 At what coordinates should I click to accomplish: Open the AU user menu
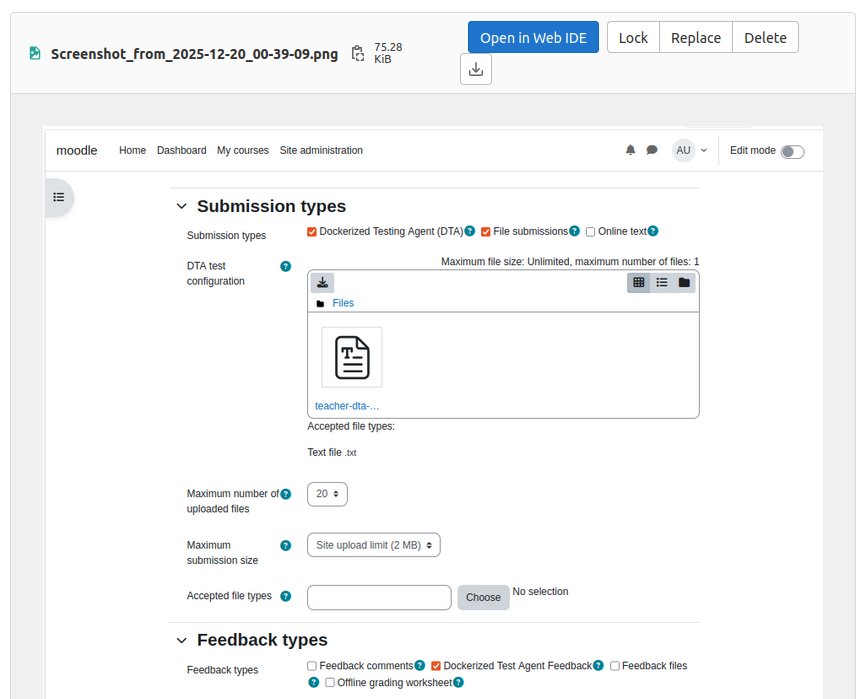point(690,151)
